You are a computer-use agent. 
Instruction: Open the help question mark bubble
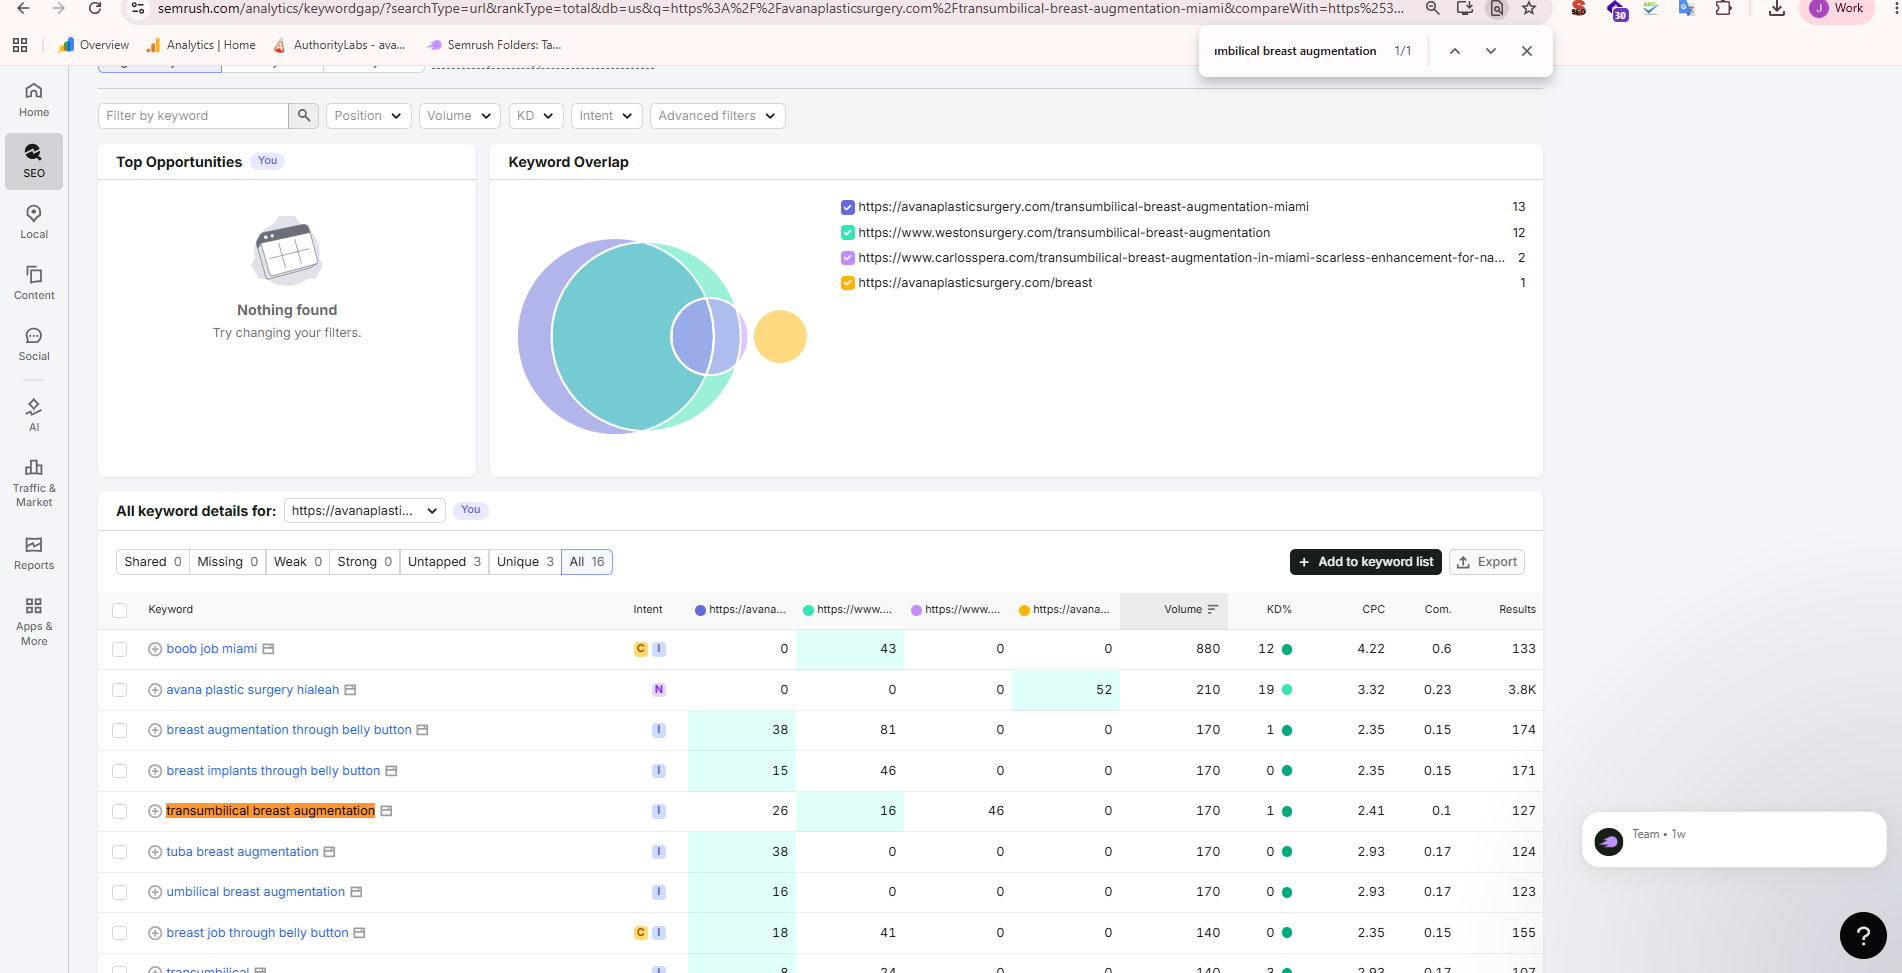pos(1863,936)
